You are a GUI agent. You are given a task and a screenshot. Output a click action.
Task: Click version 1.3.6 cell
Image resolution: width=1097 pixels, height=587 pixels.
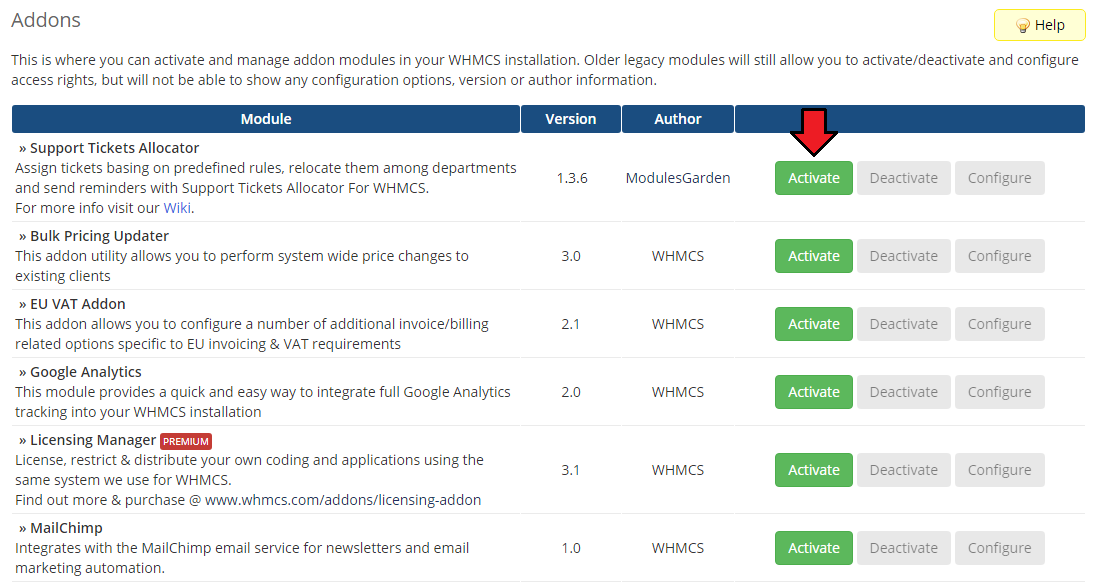pyautogui.click(x=572, y=178)
